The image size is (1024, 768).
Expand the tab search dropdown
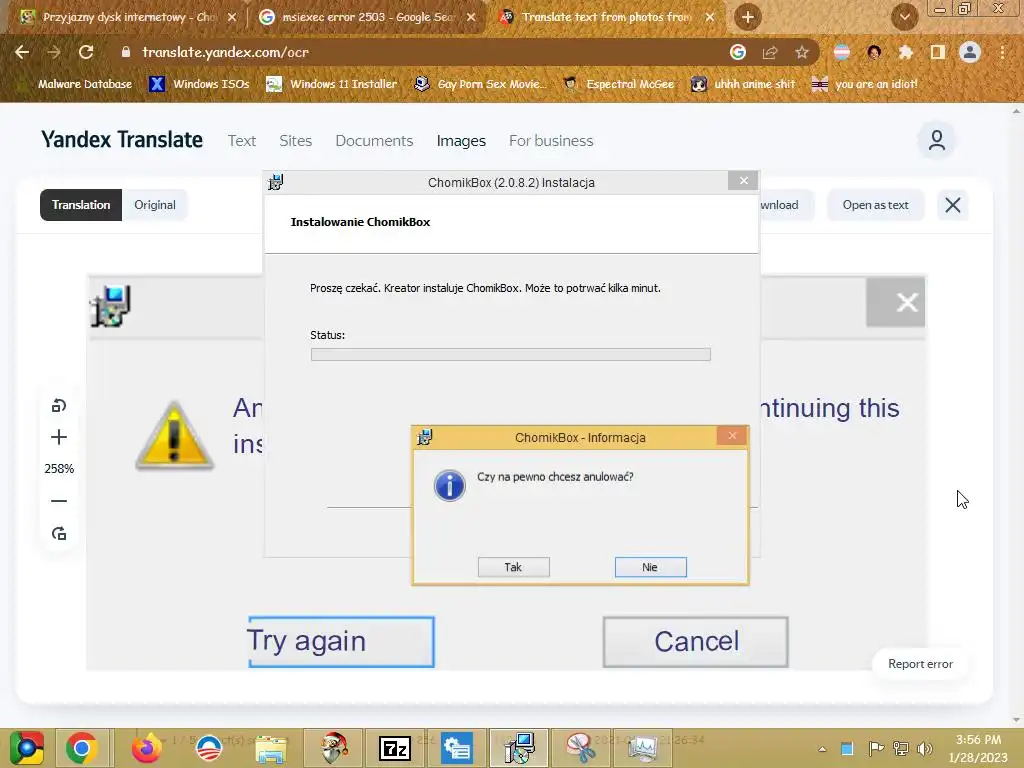coord(904,17)
